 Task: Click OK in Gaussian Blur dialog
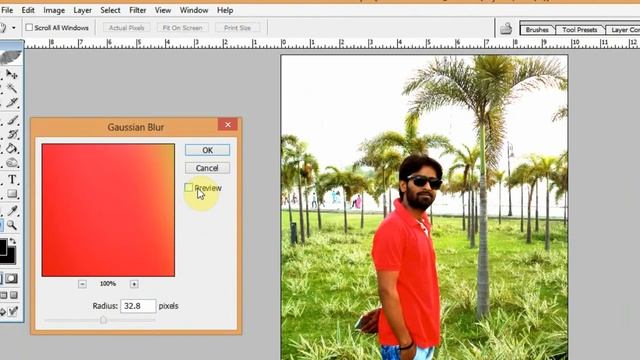coord(207,150)
